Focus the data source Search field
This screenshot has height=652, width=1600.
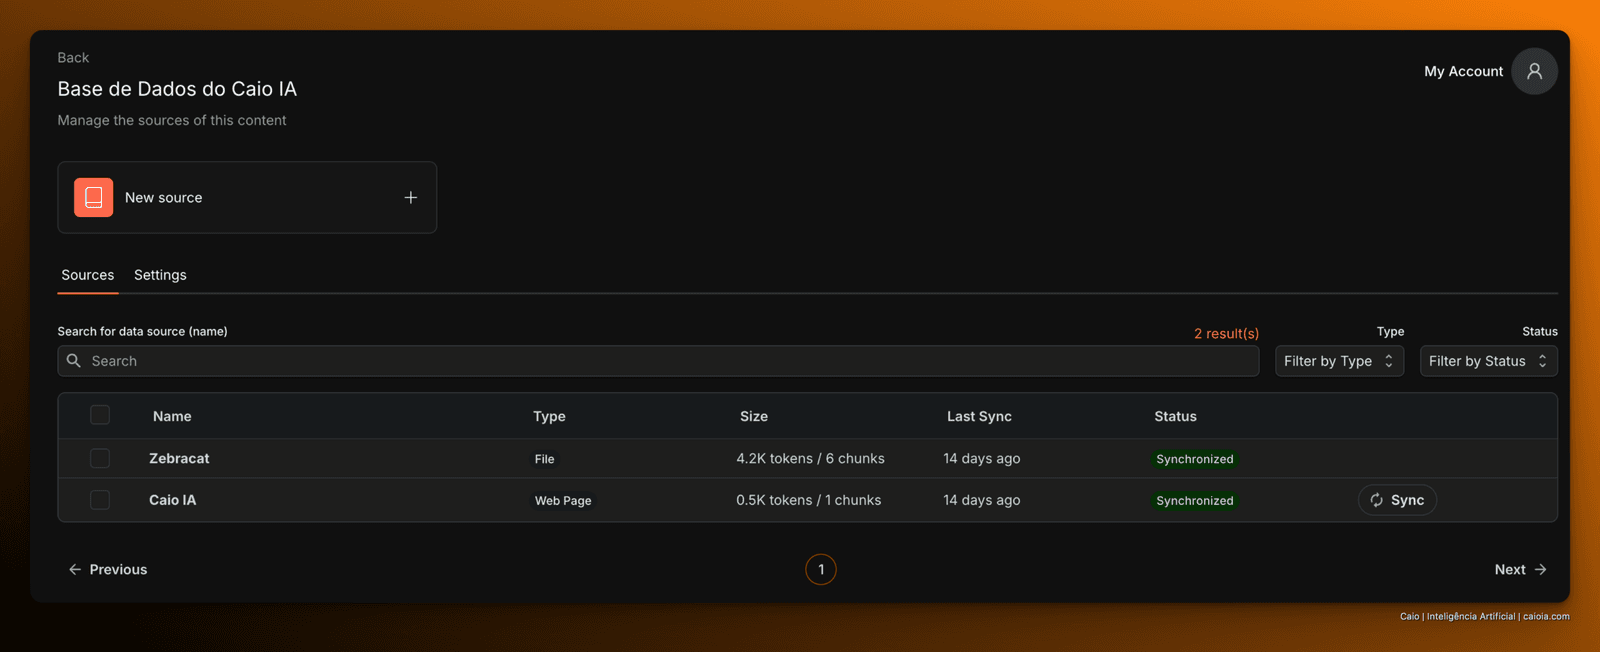[x=658, y=361]
